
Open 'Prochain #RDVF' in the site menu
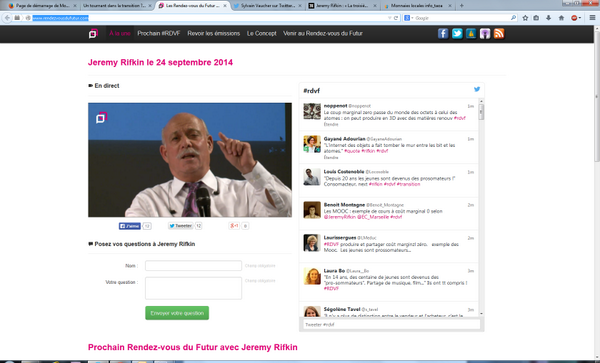coord(159,34)
